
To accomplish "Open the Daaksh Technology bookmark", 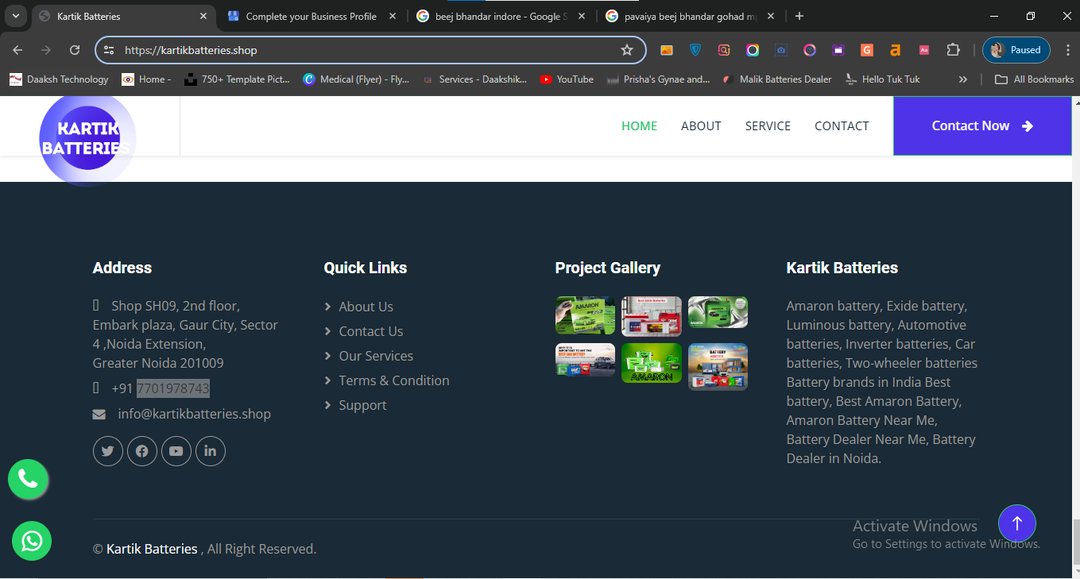I will tap(59, 79).
